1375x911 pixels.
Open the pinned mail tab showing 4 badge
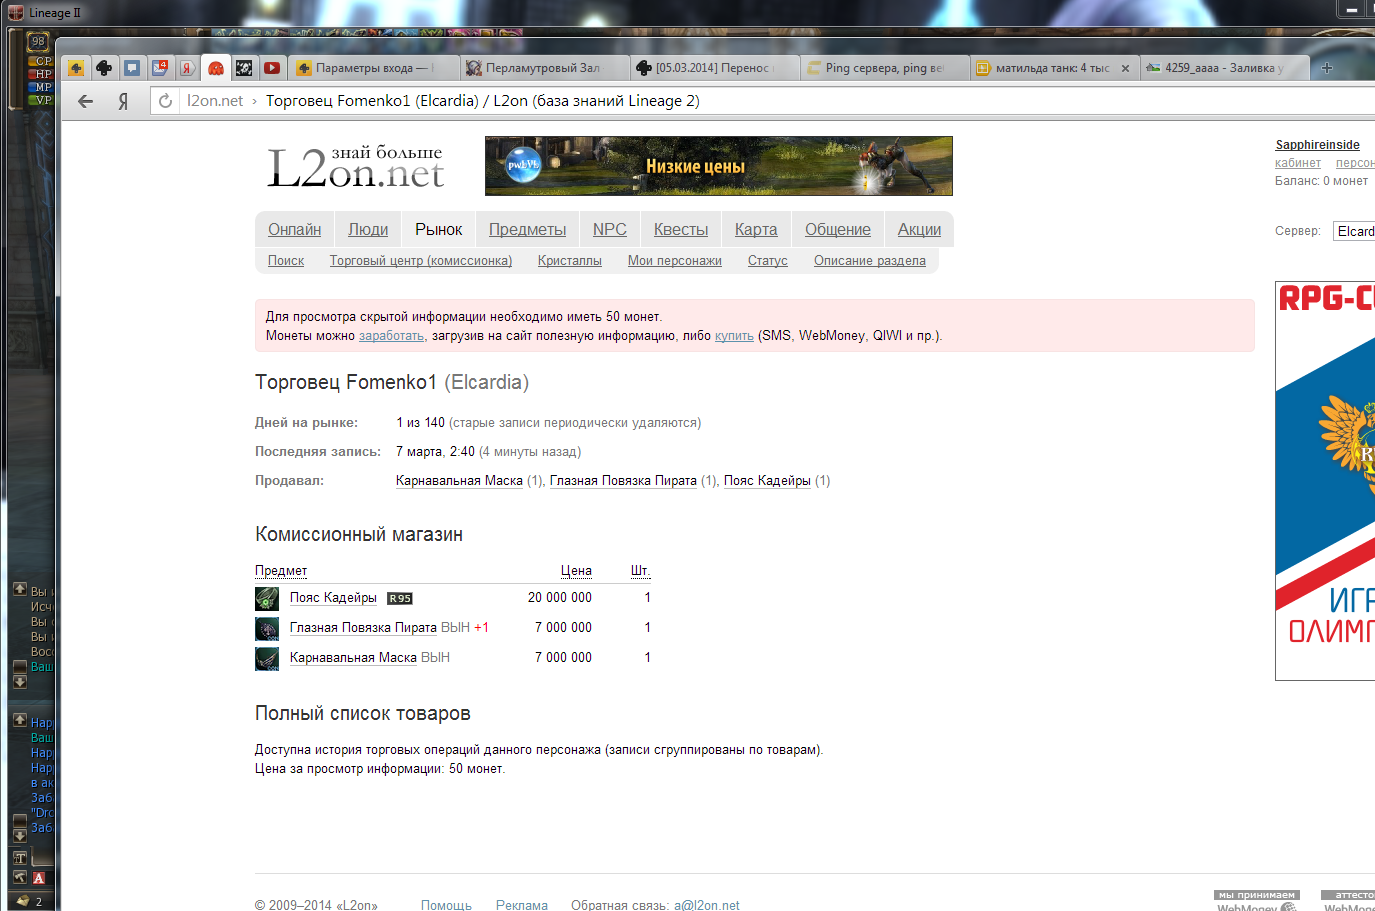160,68
